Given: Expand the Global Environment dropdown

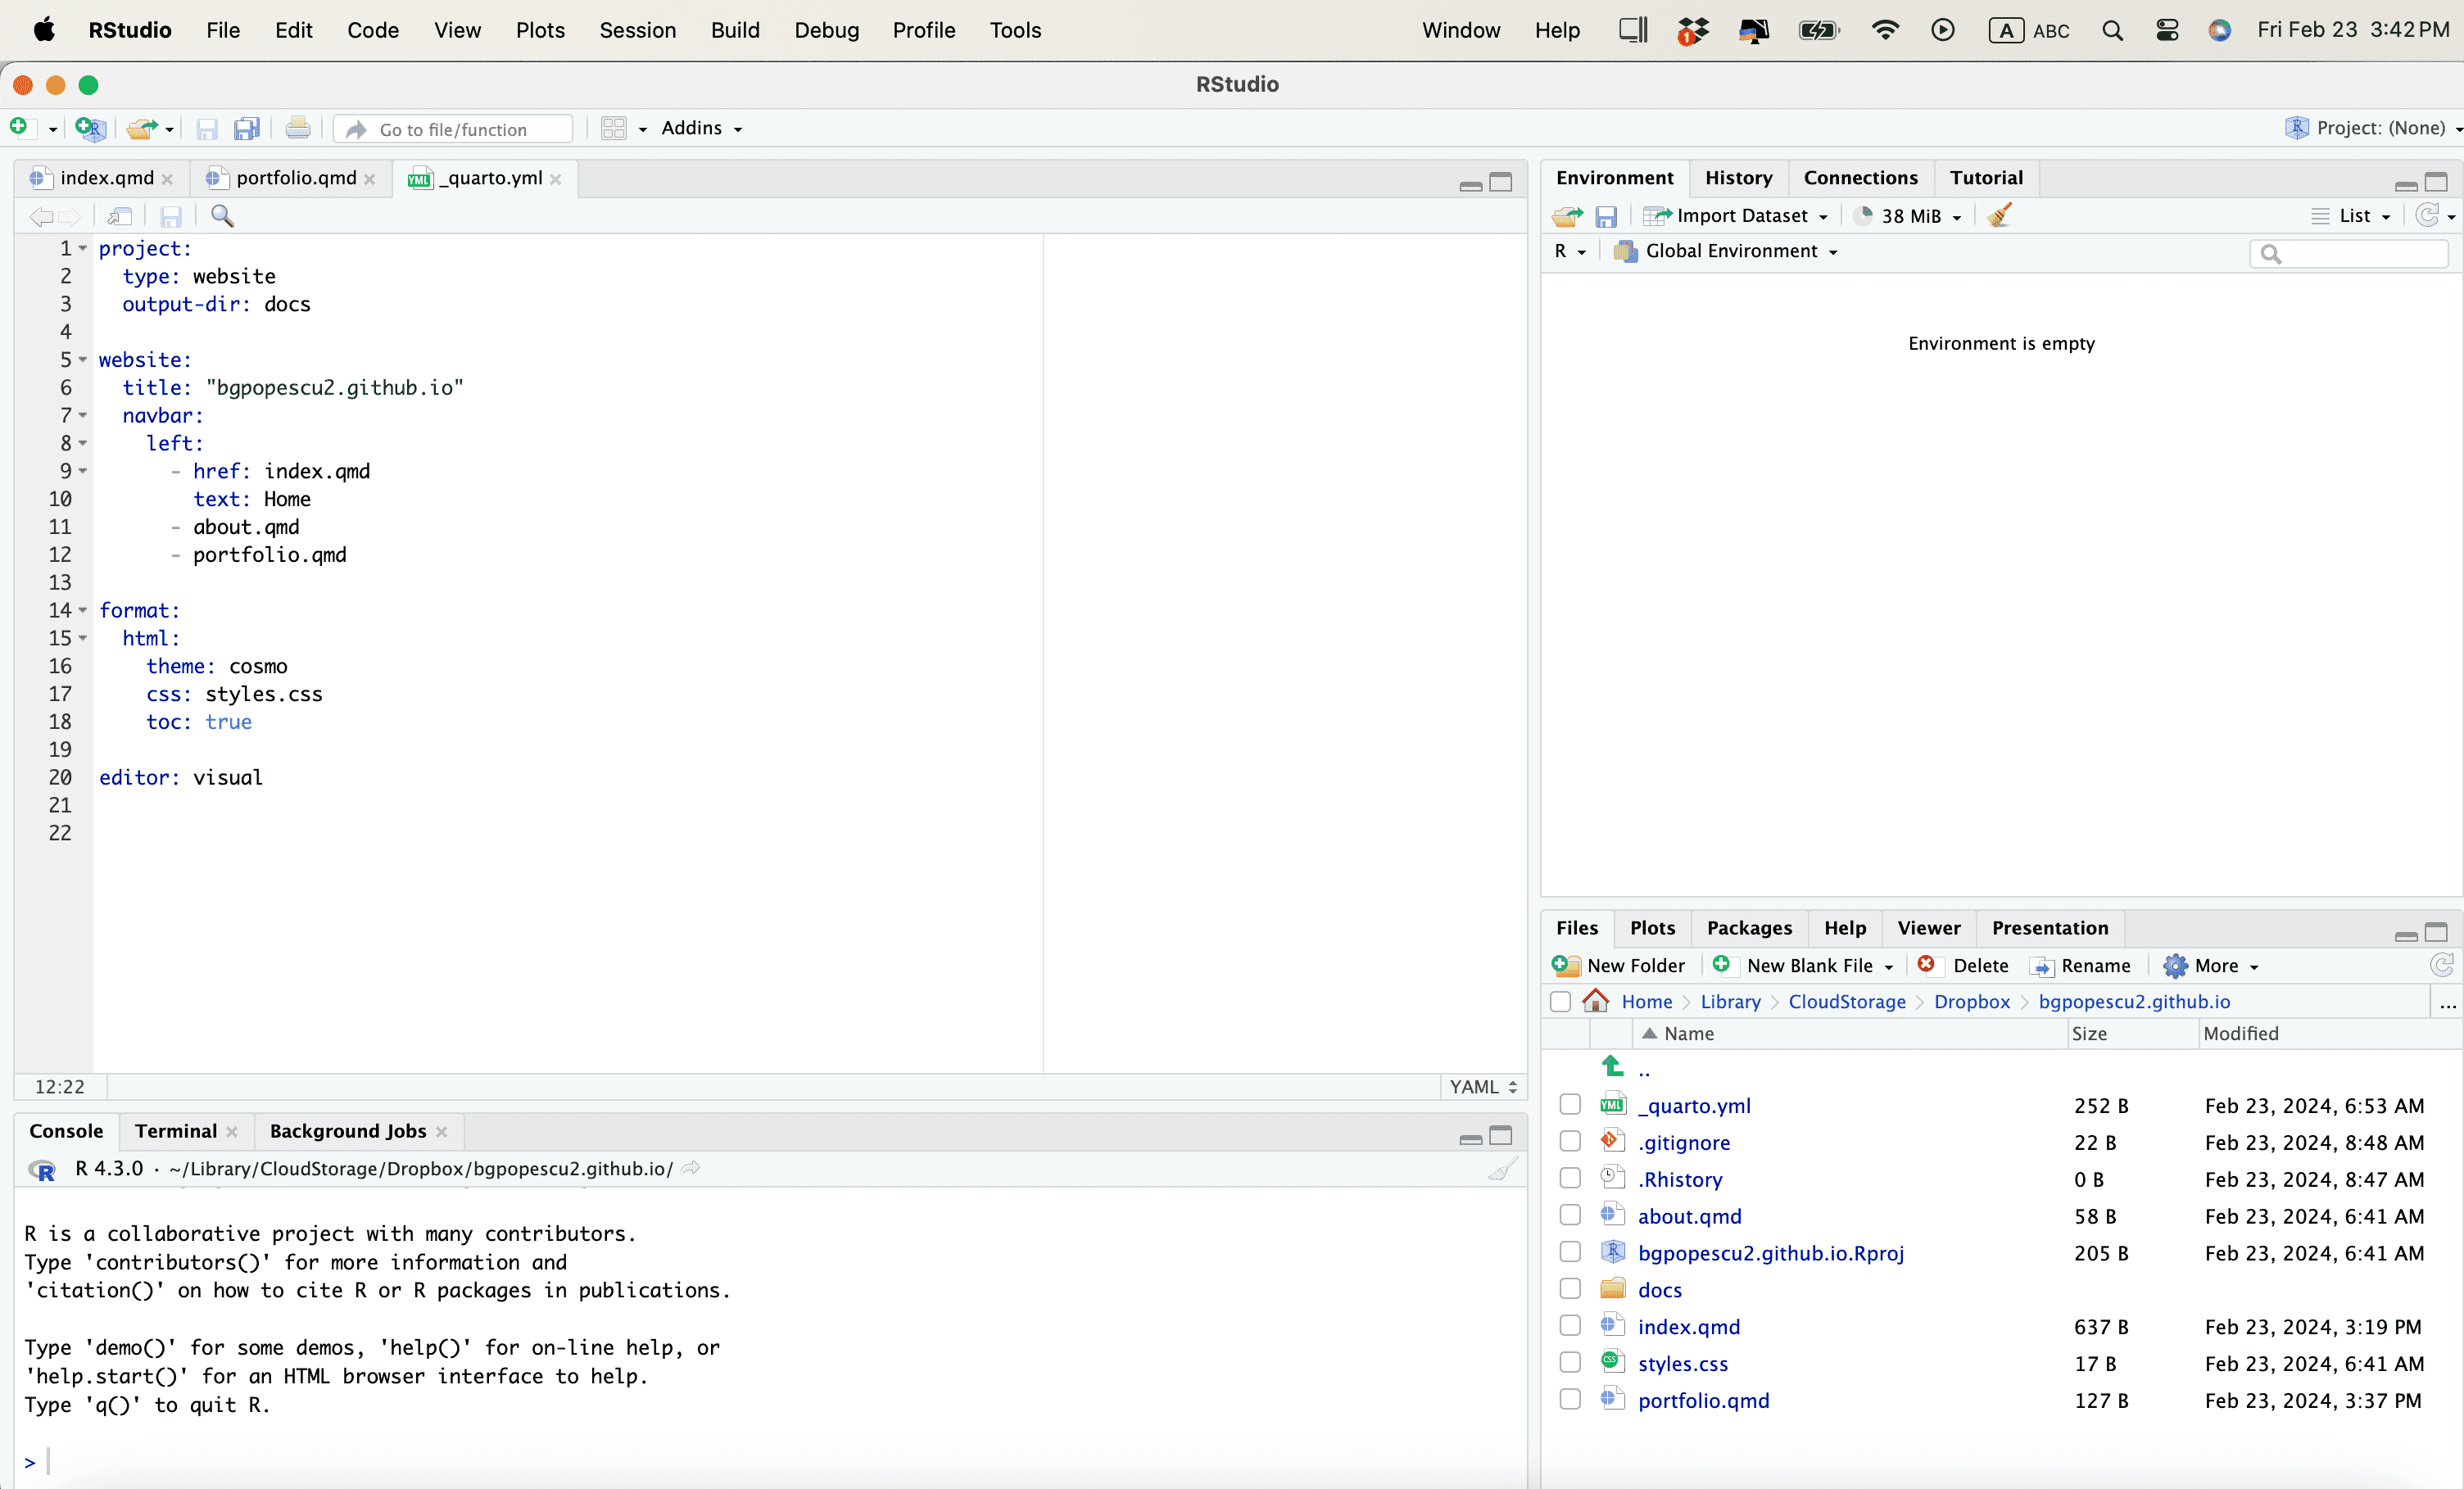Looking at the screenshot, I should [x=1729, y=251].
